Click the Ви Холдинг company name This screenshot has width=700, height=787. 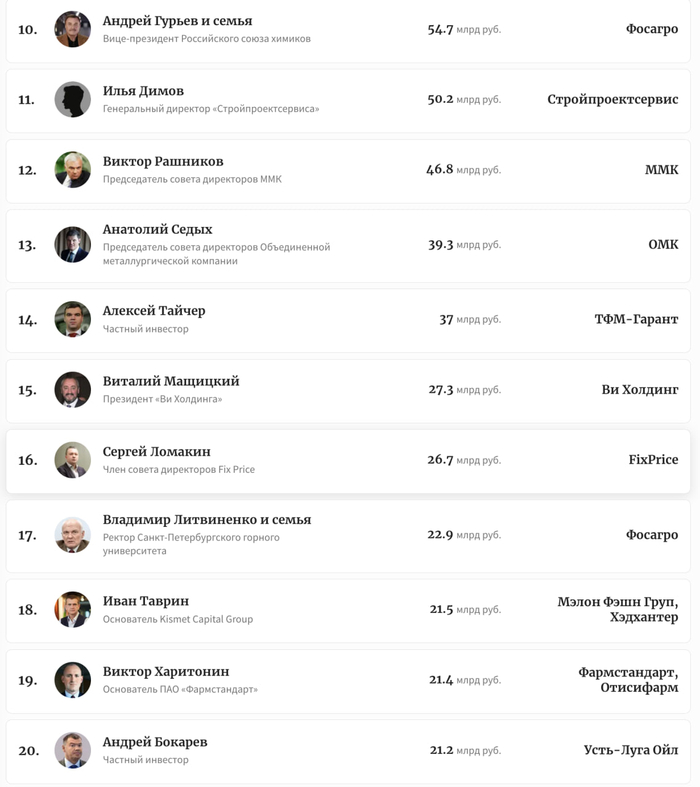639,390
